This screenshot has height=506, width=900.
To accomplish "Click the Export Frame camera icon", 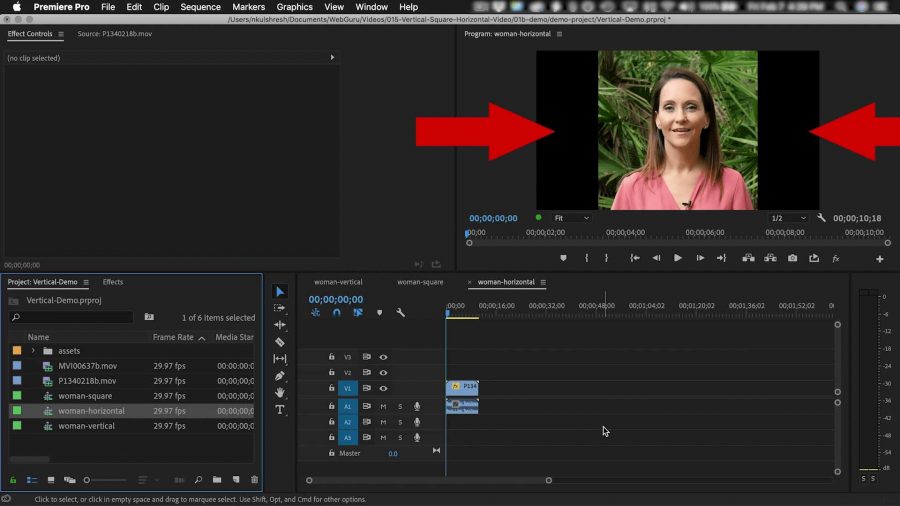I will point(792,258).
